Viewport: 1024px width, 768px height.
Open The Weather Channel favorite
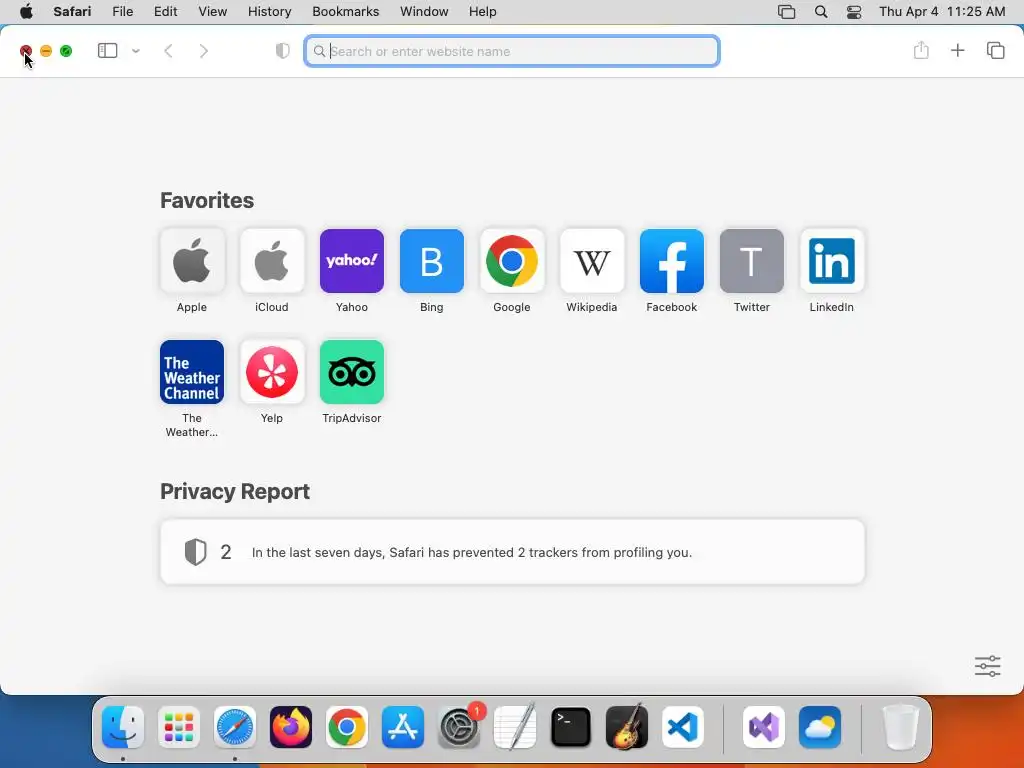pyautogui.click(x=191, y=372)
